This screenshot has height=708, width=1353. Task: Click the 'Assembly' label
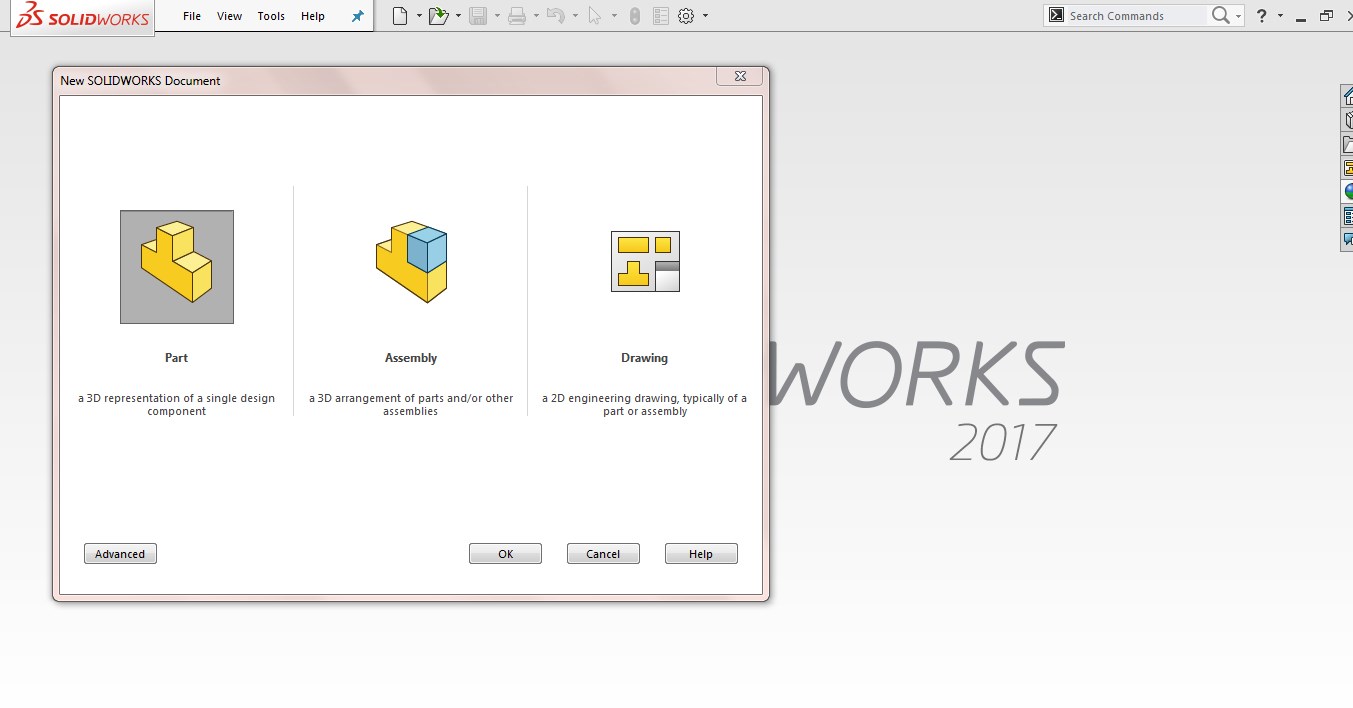pos(411,358)
